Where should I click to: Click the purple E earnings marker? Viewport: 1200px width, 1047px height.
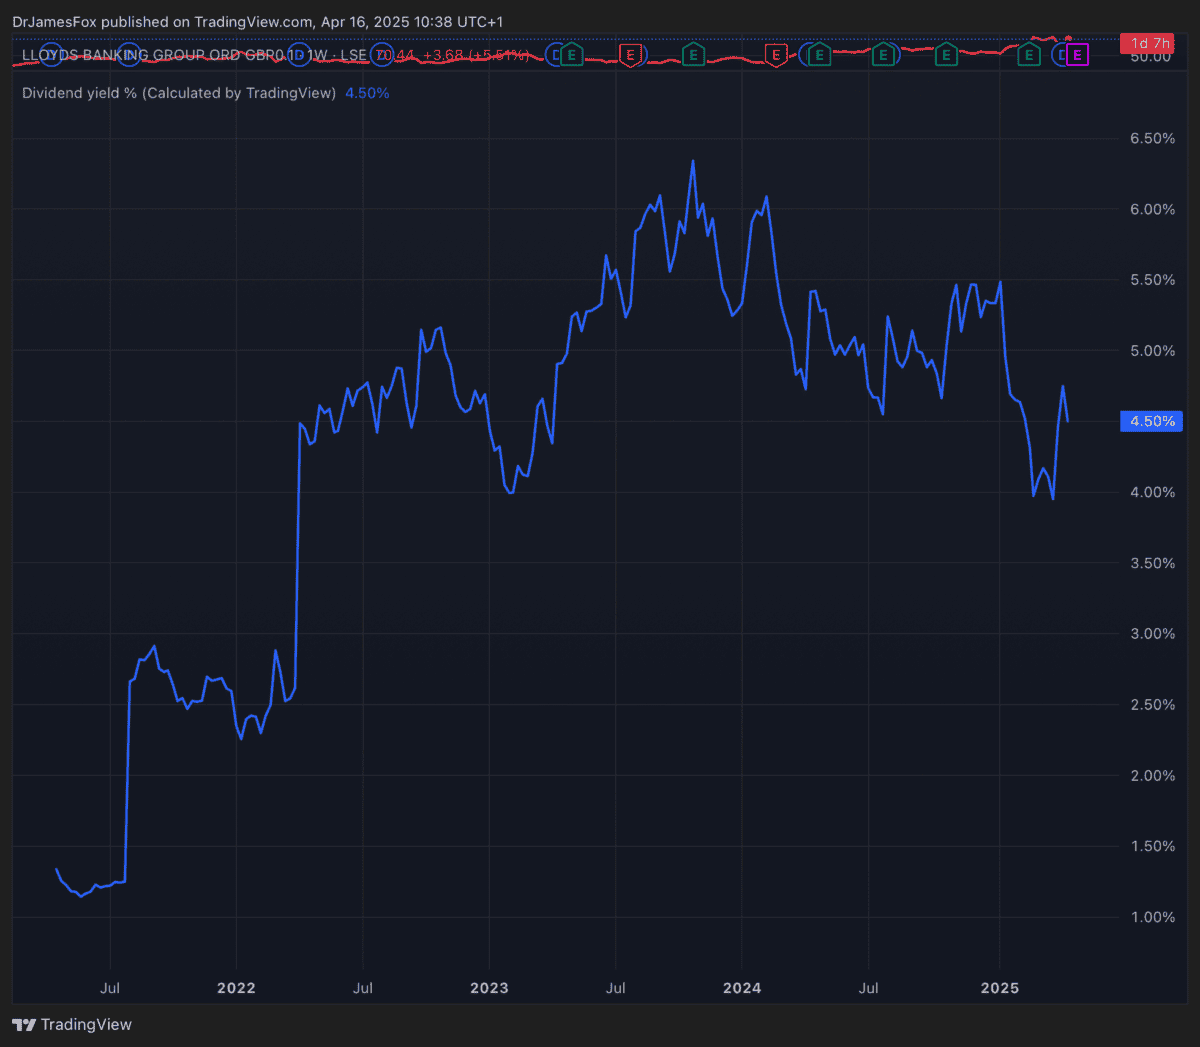[x=1077, y=55]
